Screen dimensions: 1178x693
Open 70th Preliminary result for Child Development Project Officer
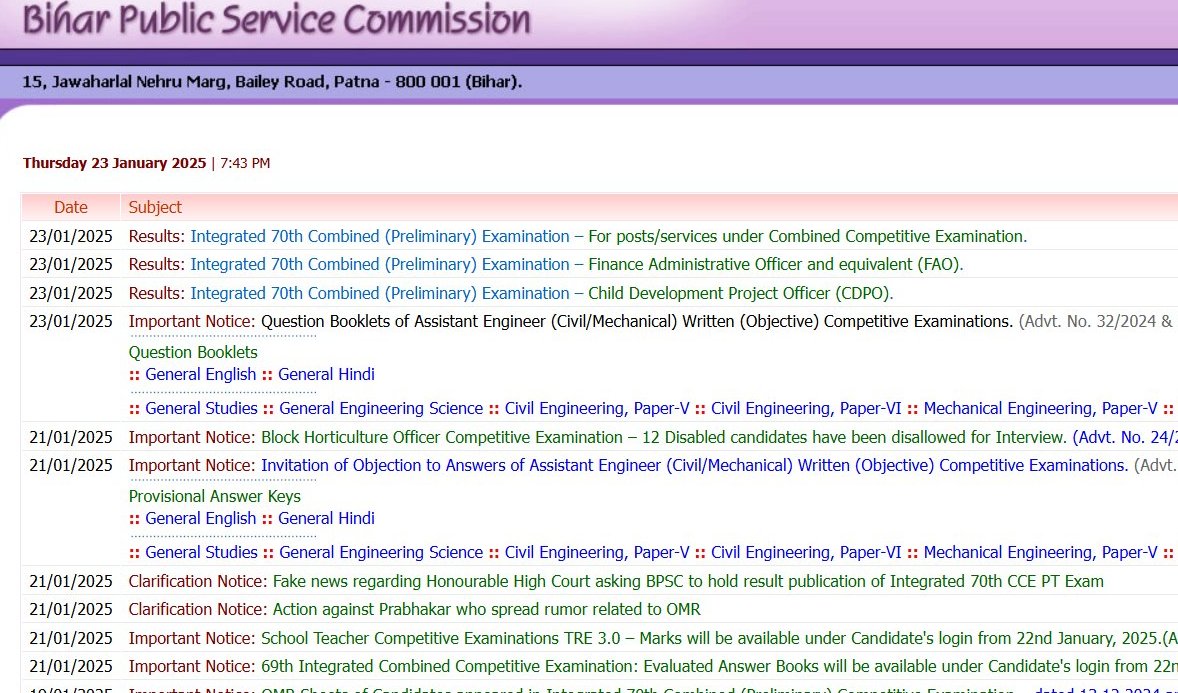tap(542, 293)
